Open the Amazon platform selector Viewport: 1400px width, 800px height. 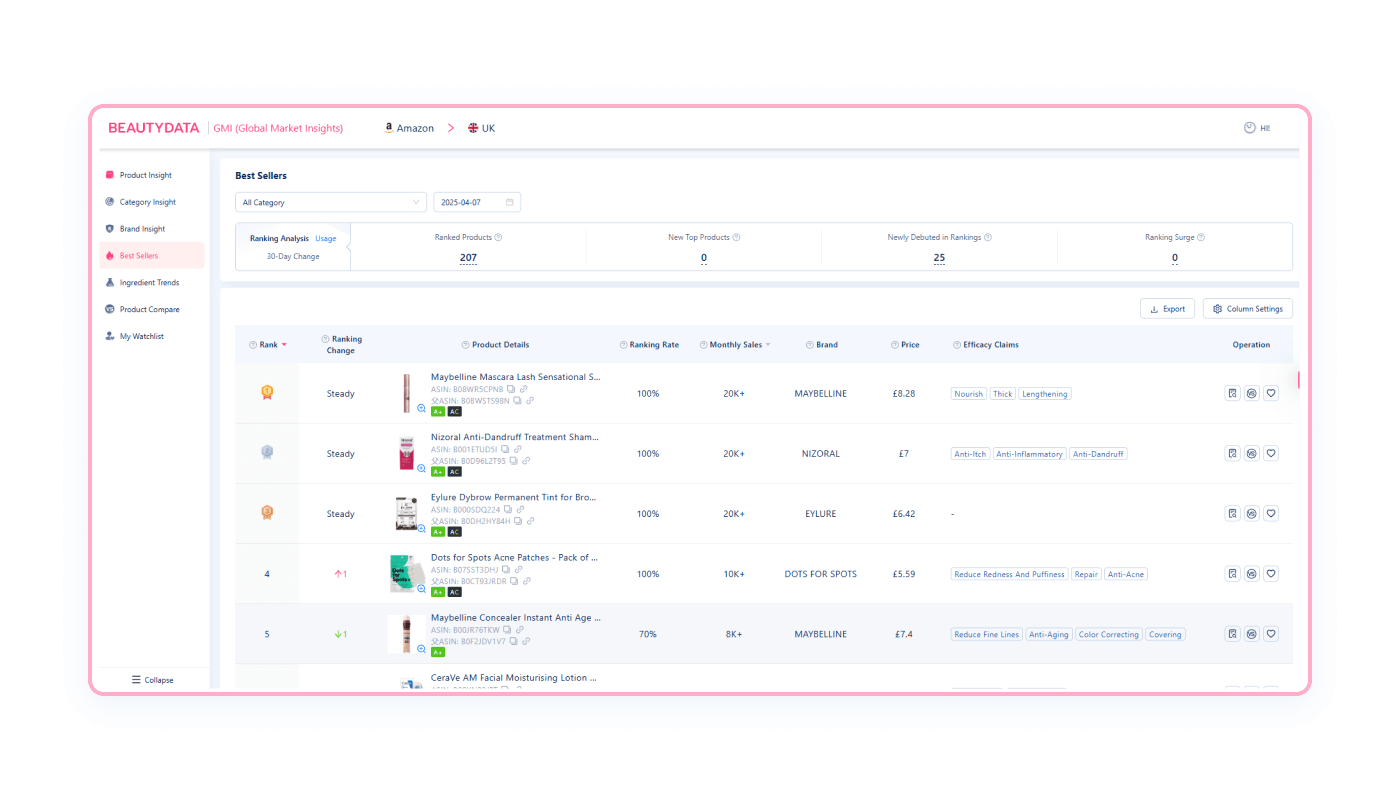point(409,128)
